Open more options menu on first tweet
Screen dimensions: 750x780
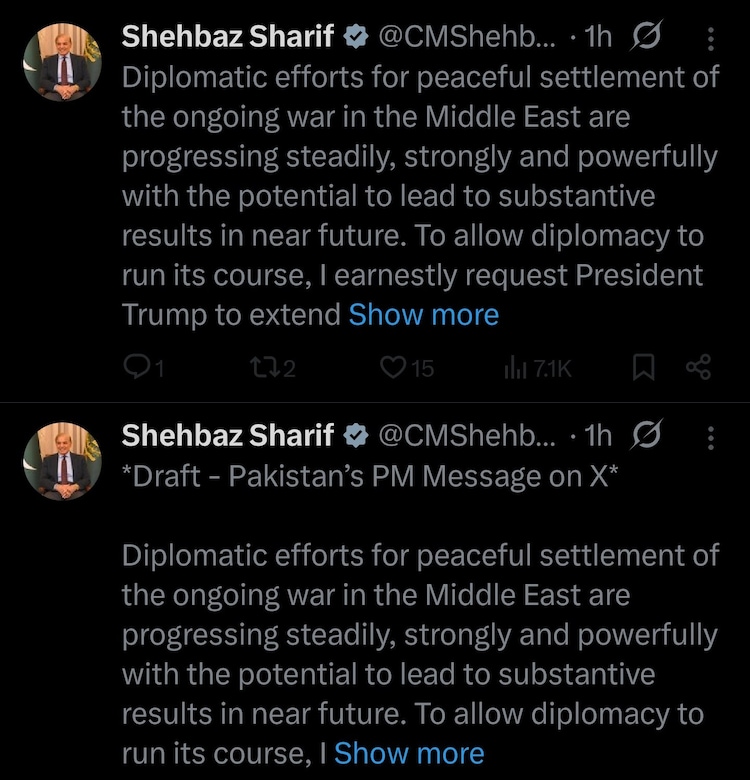point(711,38)
